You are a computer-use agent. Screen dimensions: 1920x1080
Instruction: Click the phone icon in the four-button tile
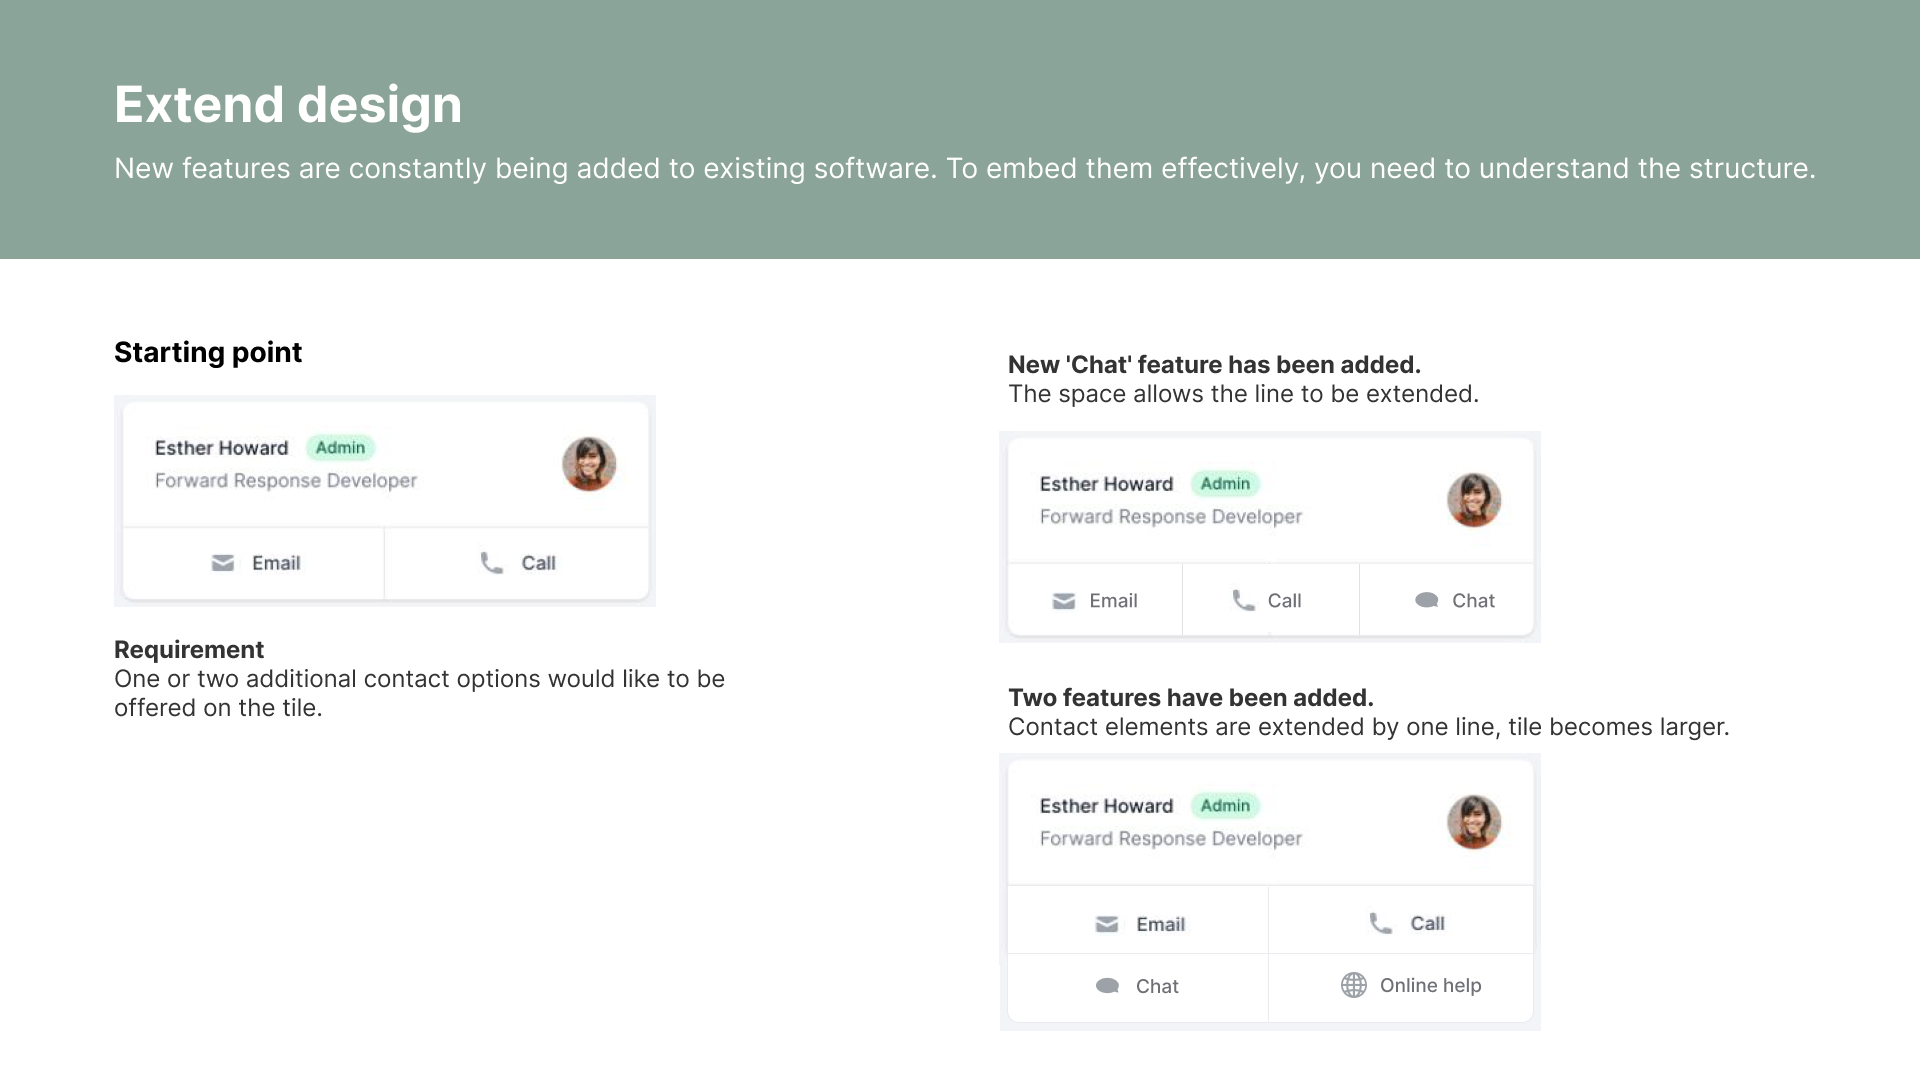pos(1380,923)
